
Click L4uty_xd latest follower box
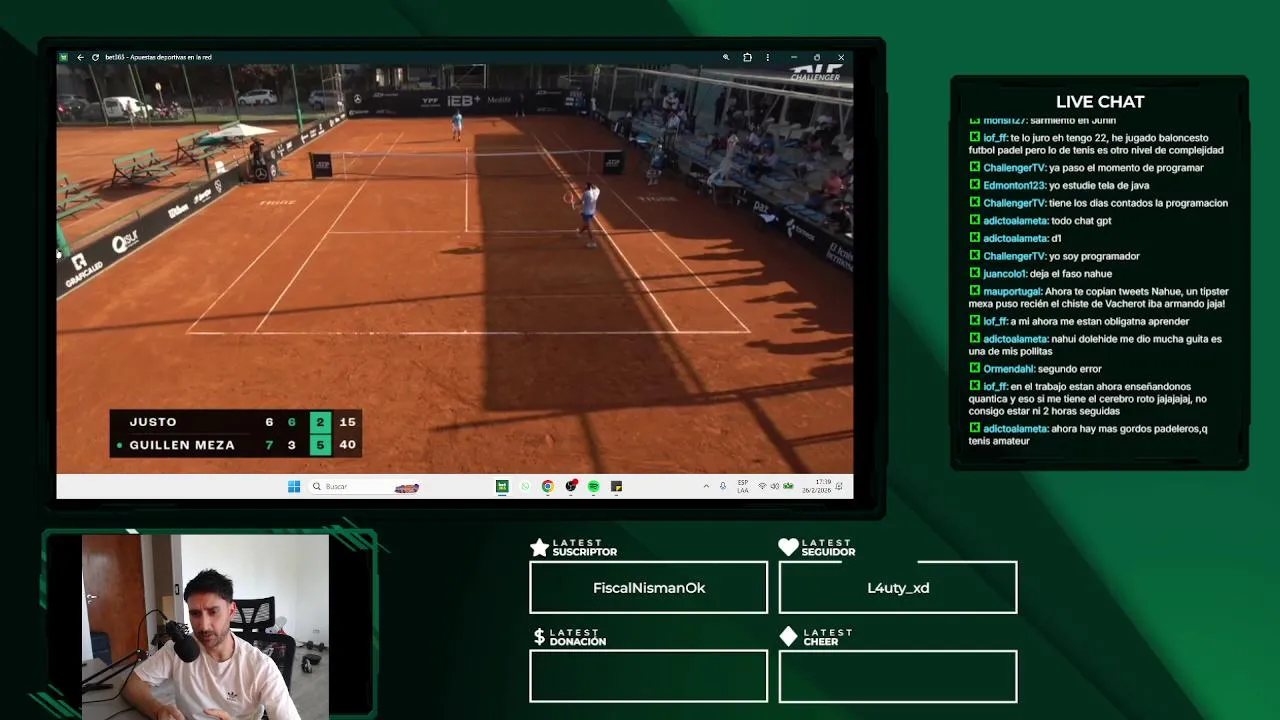tap(898, 587)
